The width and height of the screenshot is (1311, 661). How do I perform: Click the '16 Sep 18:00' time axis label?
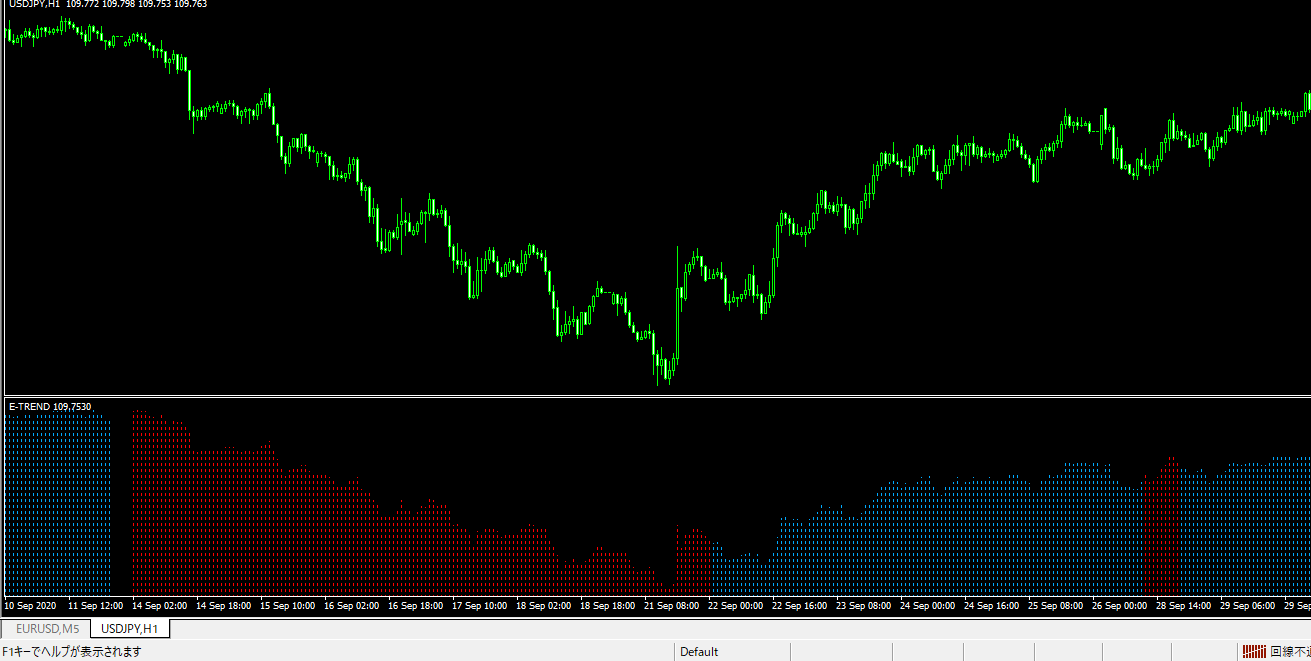click(415, 606)
